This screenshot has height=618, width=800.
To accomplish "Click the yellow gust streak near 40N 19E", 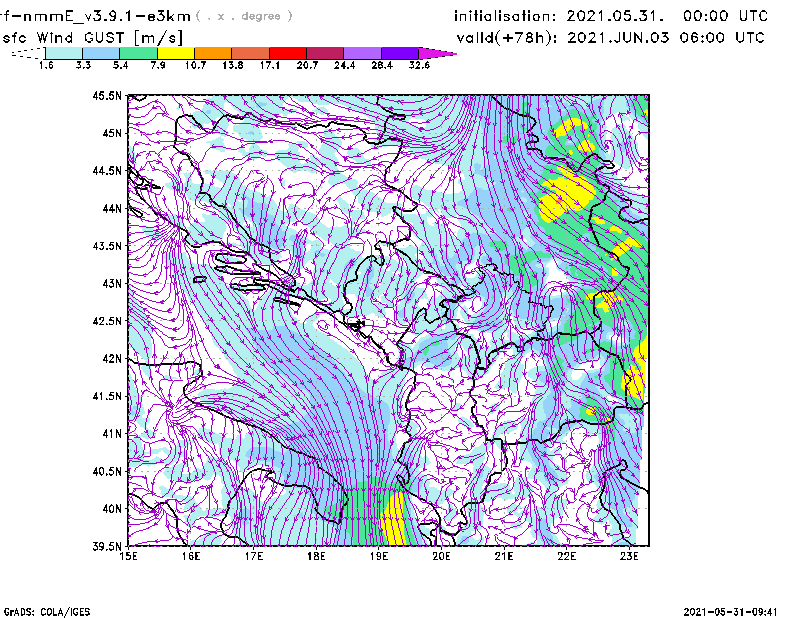I will 393,520.
